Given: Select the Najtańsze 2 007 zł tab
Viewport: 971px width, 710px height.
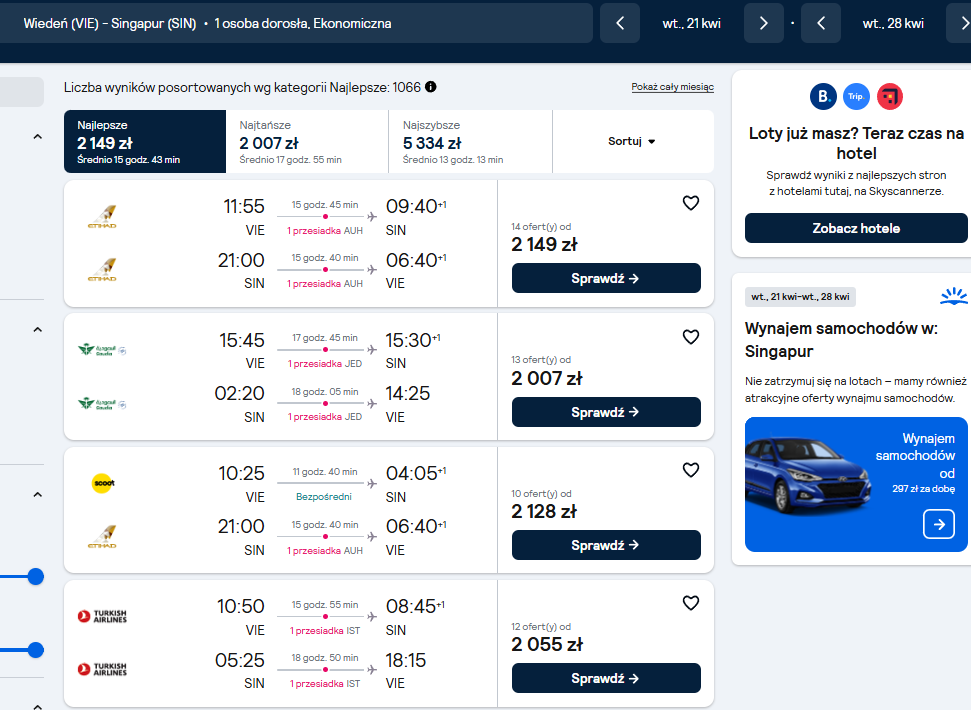Looking at the screenshot, I should [307, 141].
